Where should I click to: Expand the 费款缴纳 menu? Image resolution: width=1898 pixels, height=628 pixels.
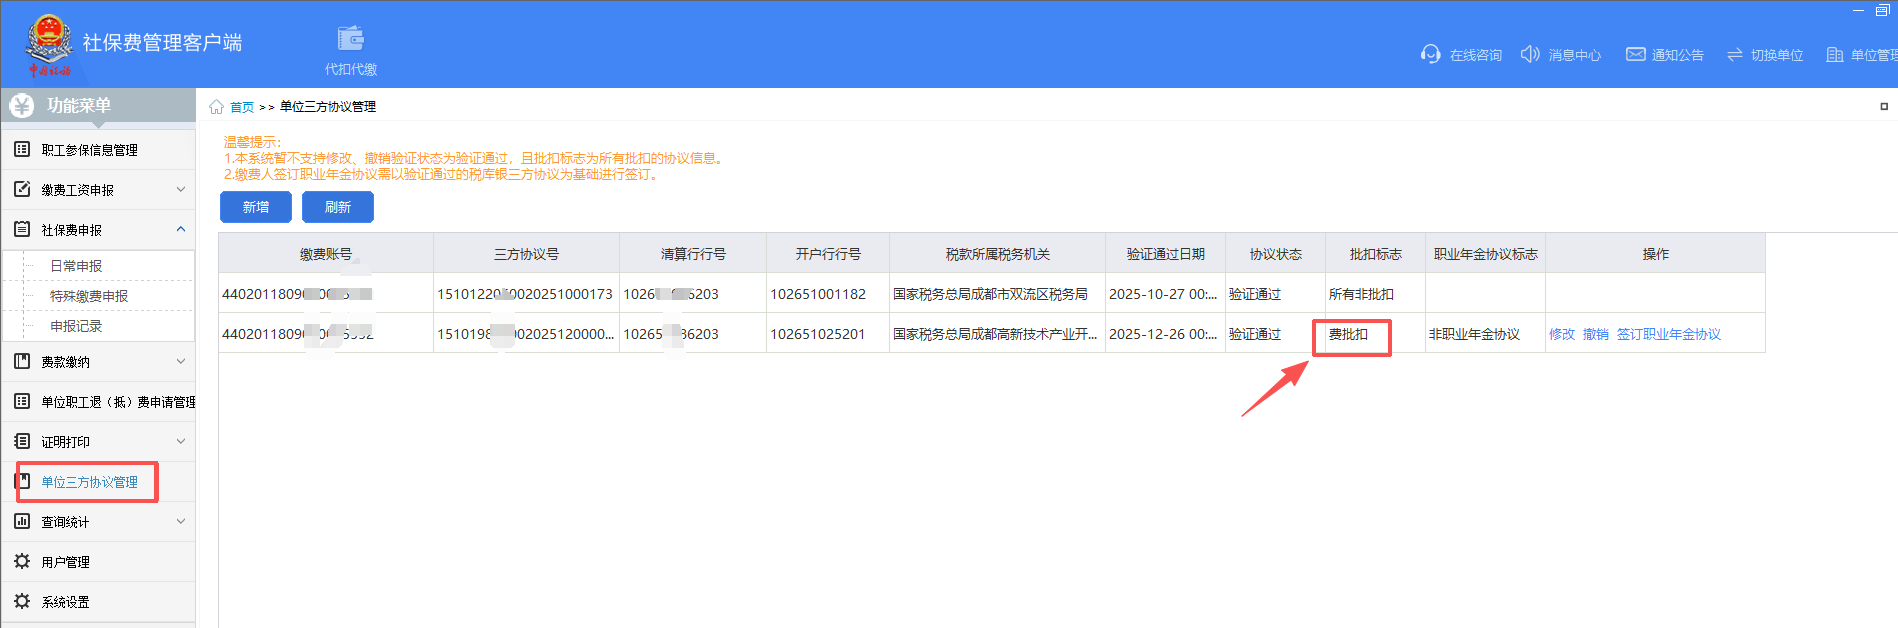[180, 362]
